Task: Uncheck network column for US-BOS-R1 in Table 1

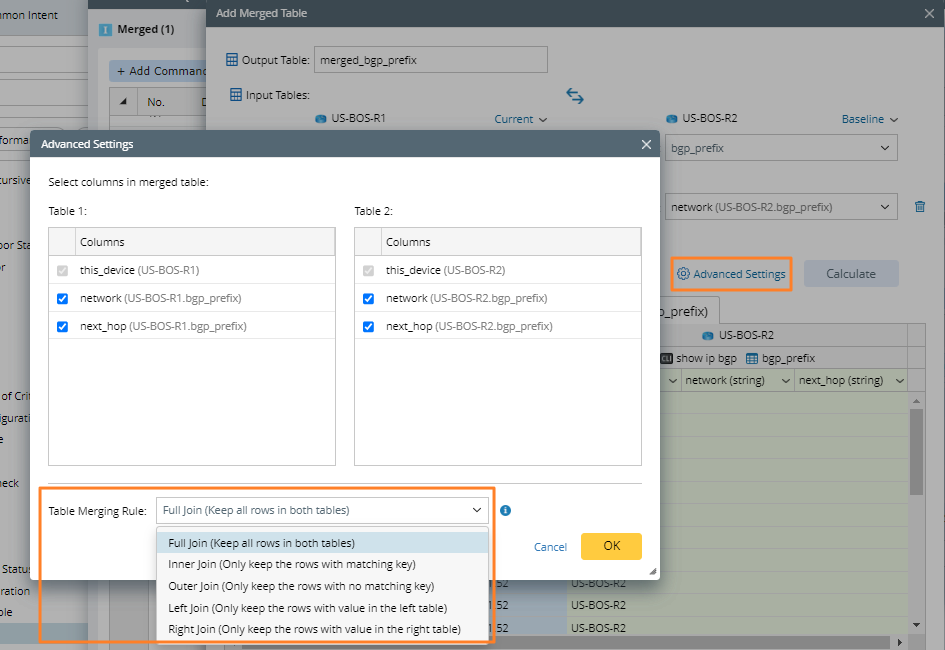Action: 63,298
